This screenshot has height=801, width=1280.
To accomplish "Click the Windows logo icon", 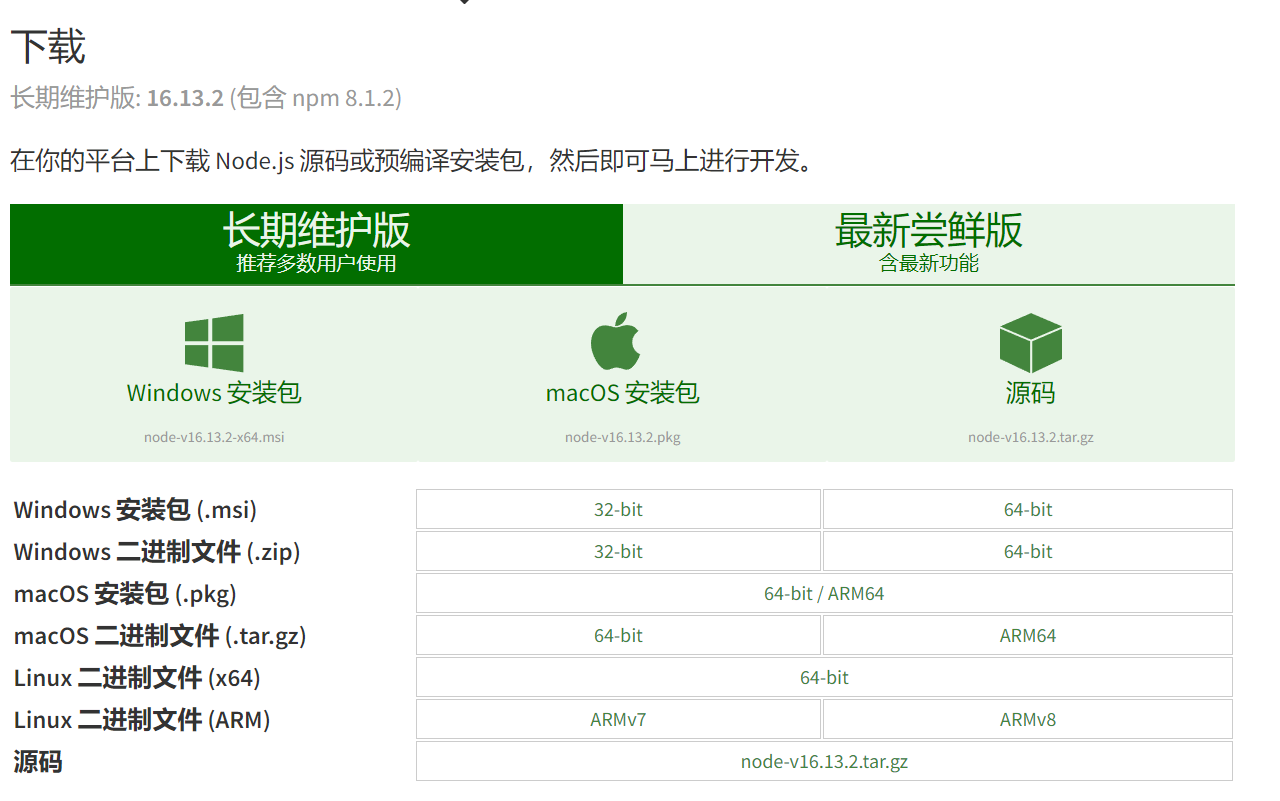I will [x=214, y=343].
